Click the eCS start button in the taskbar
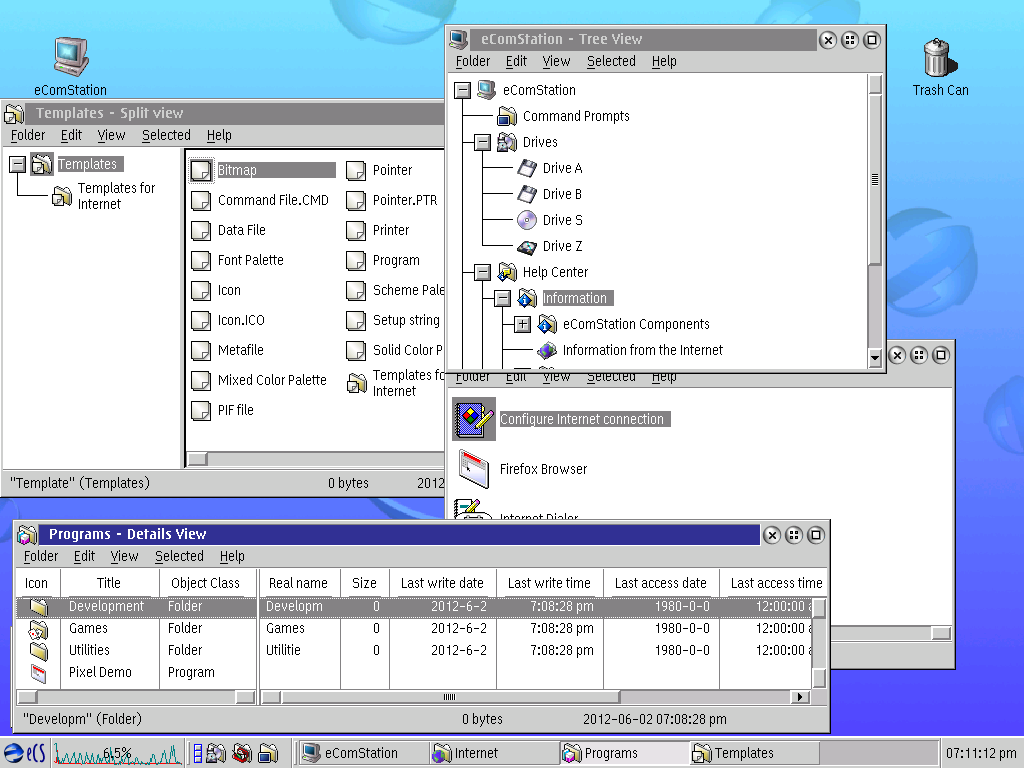 coord(24,753)
